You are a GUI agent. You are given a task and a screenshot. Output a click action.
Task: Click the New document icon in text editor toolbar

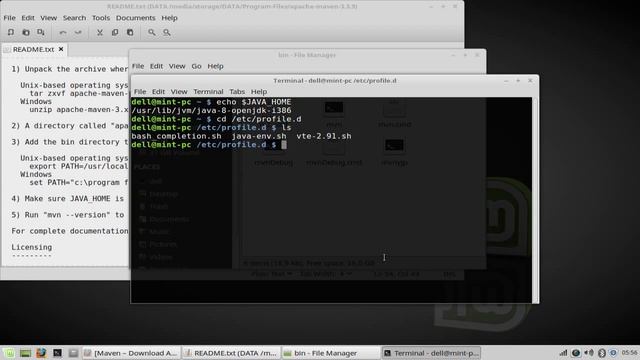[11, 32]
